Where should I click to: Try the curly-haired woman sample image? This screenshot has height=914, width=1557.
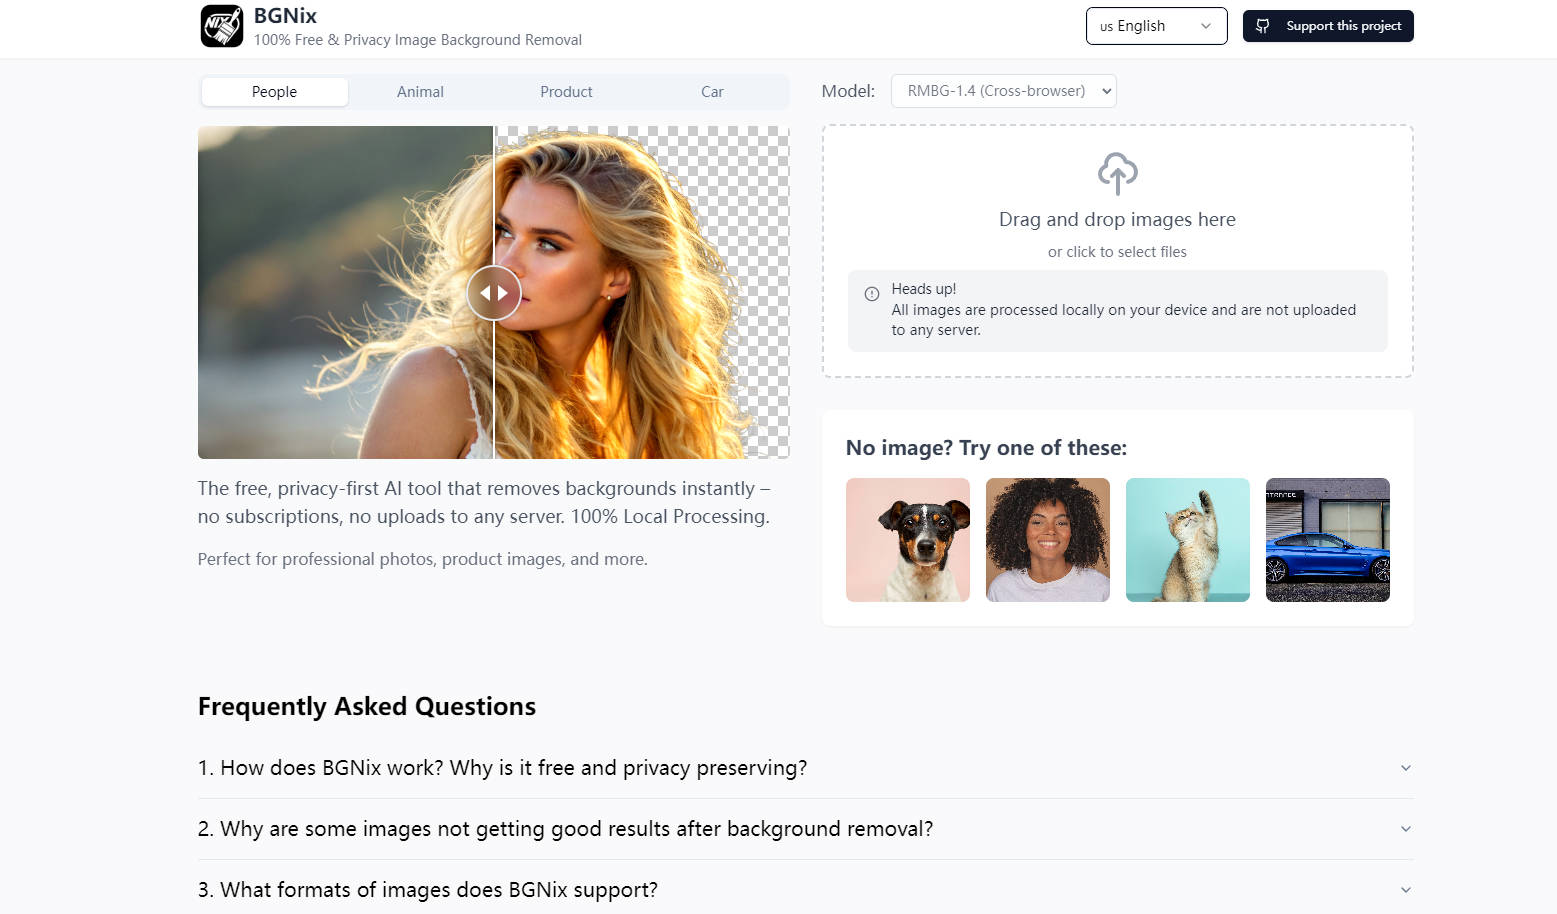[x=1047, y=540]
